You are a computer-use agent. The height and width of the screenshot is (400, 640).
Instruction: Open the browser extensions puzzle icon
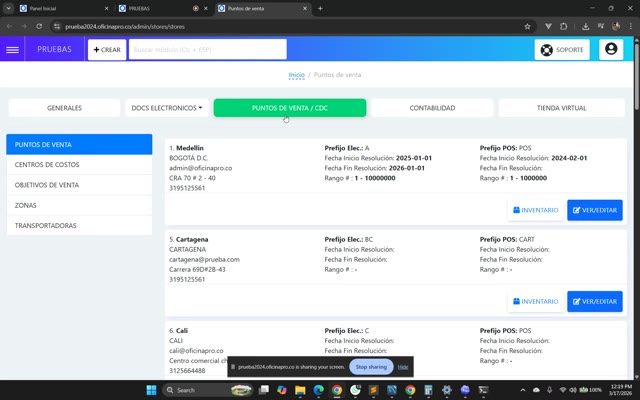click(564, 27)
